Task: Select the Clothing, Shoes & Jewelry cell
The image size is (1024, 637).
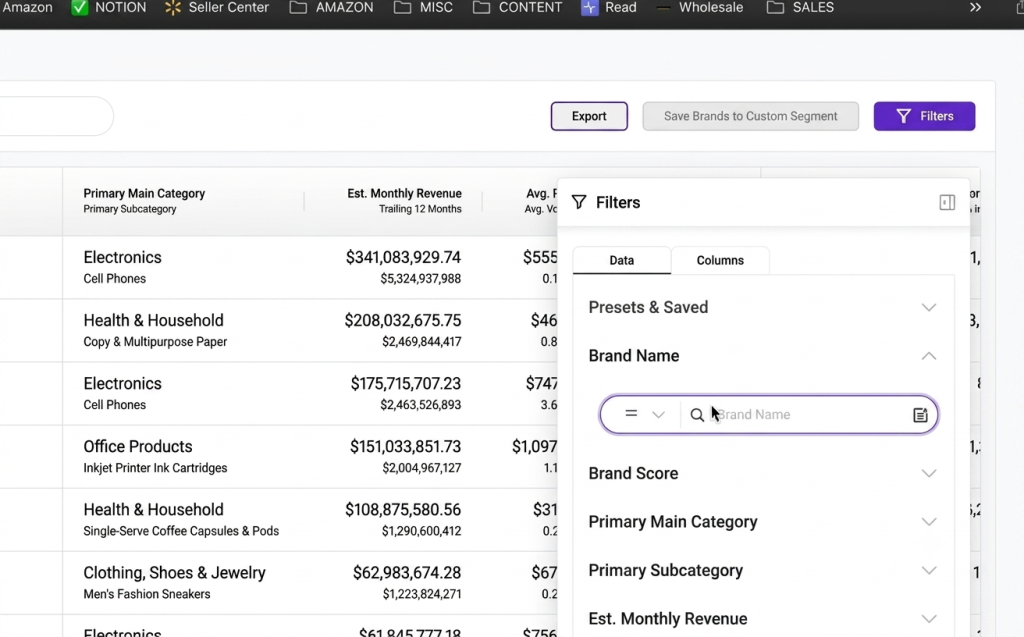Action: tap(174, 573)
